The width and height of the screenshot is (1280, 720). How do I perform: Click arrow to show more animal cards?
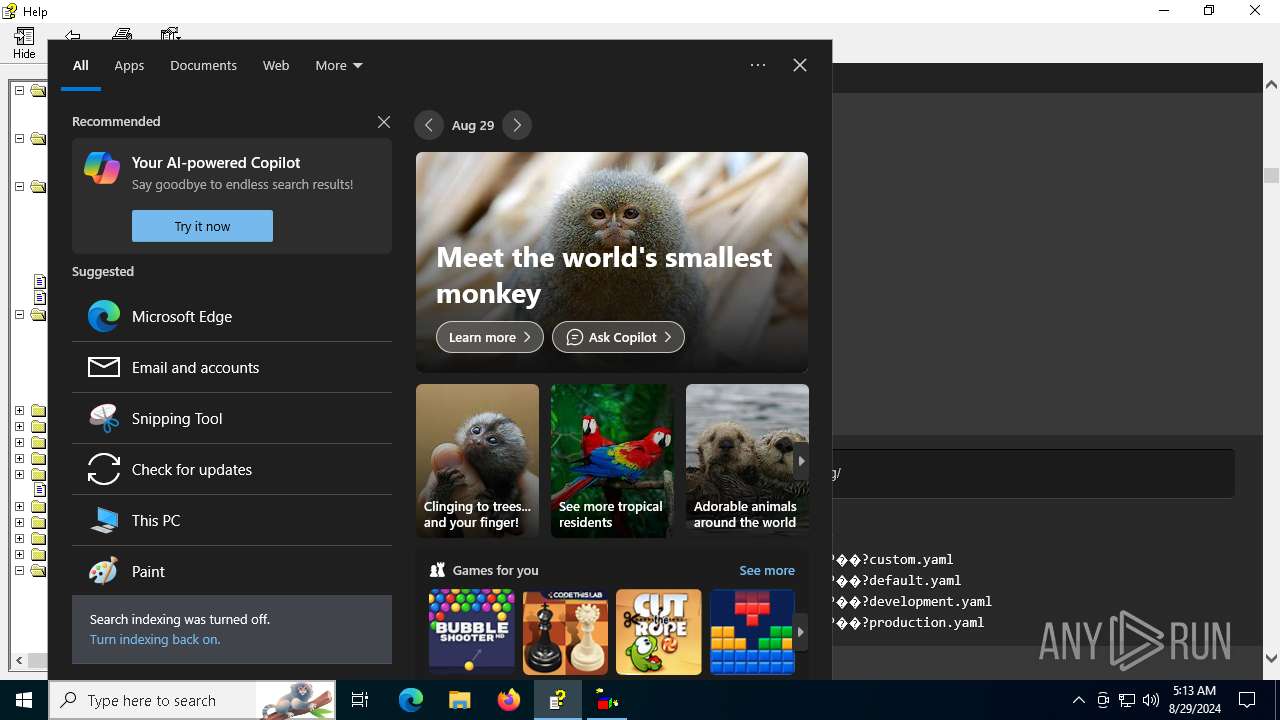pyautogui.click(x=801, y=461)
